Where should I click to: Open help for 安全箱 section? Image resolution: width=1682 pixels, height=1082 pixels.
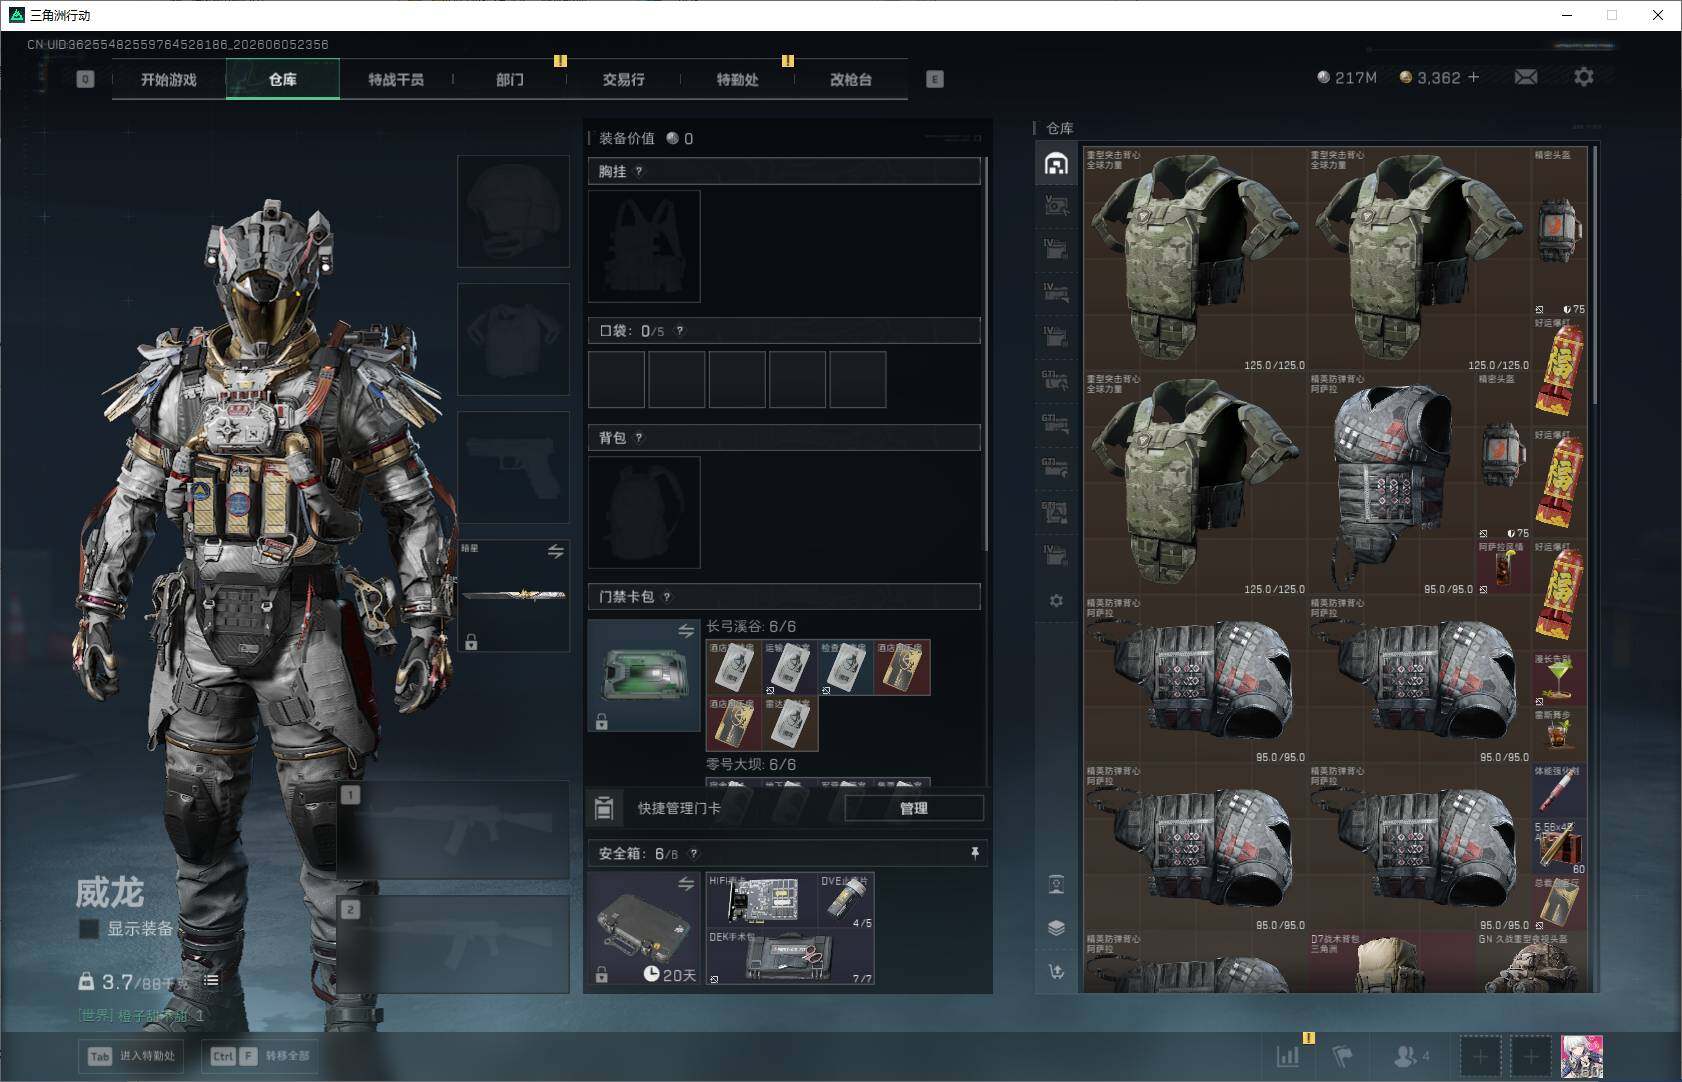click(694, 853)
